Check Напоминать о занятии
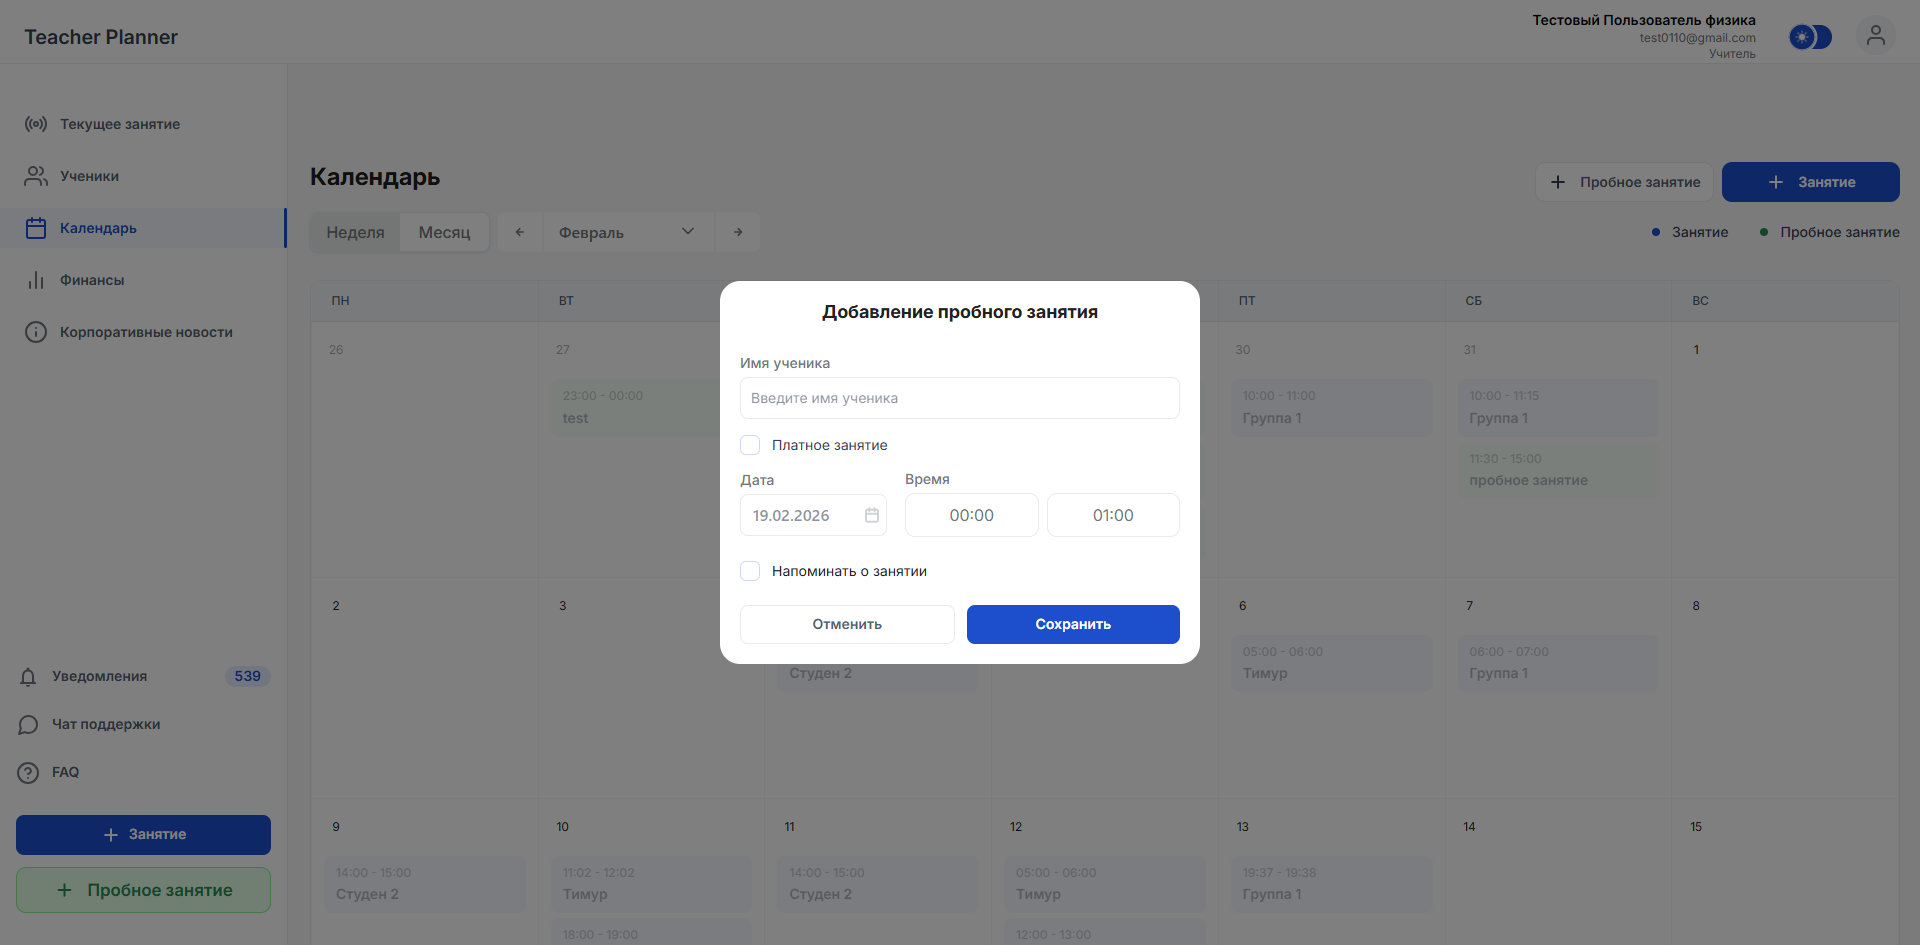Screen dimensions: 1920x945 (750, 571)
